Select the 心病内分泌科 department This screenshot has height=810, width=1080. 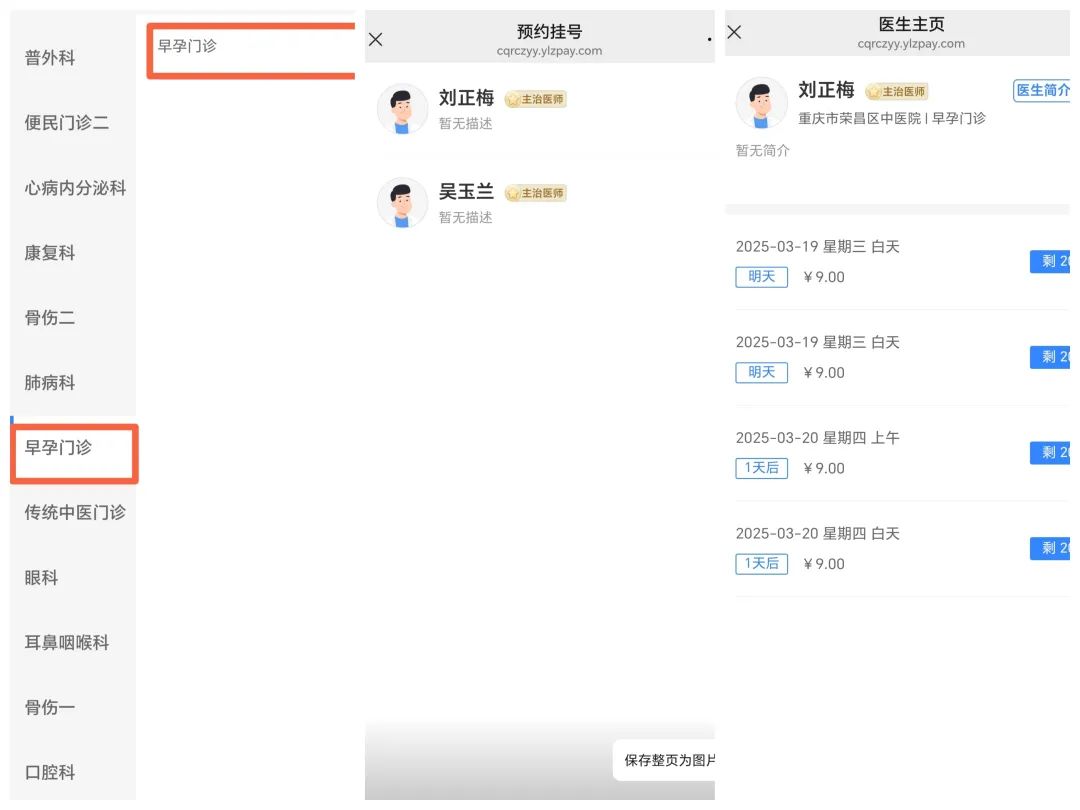pos(75,188)
